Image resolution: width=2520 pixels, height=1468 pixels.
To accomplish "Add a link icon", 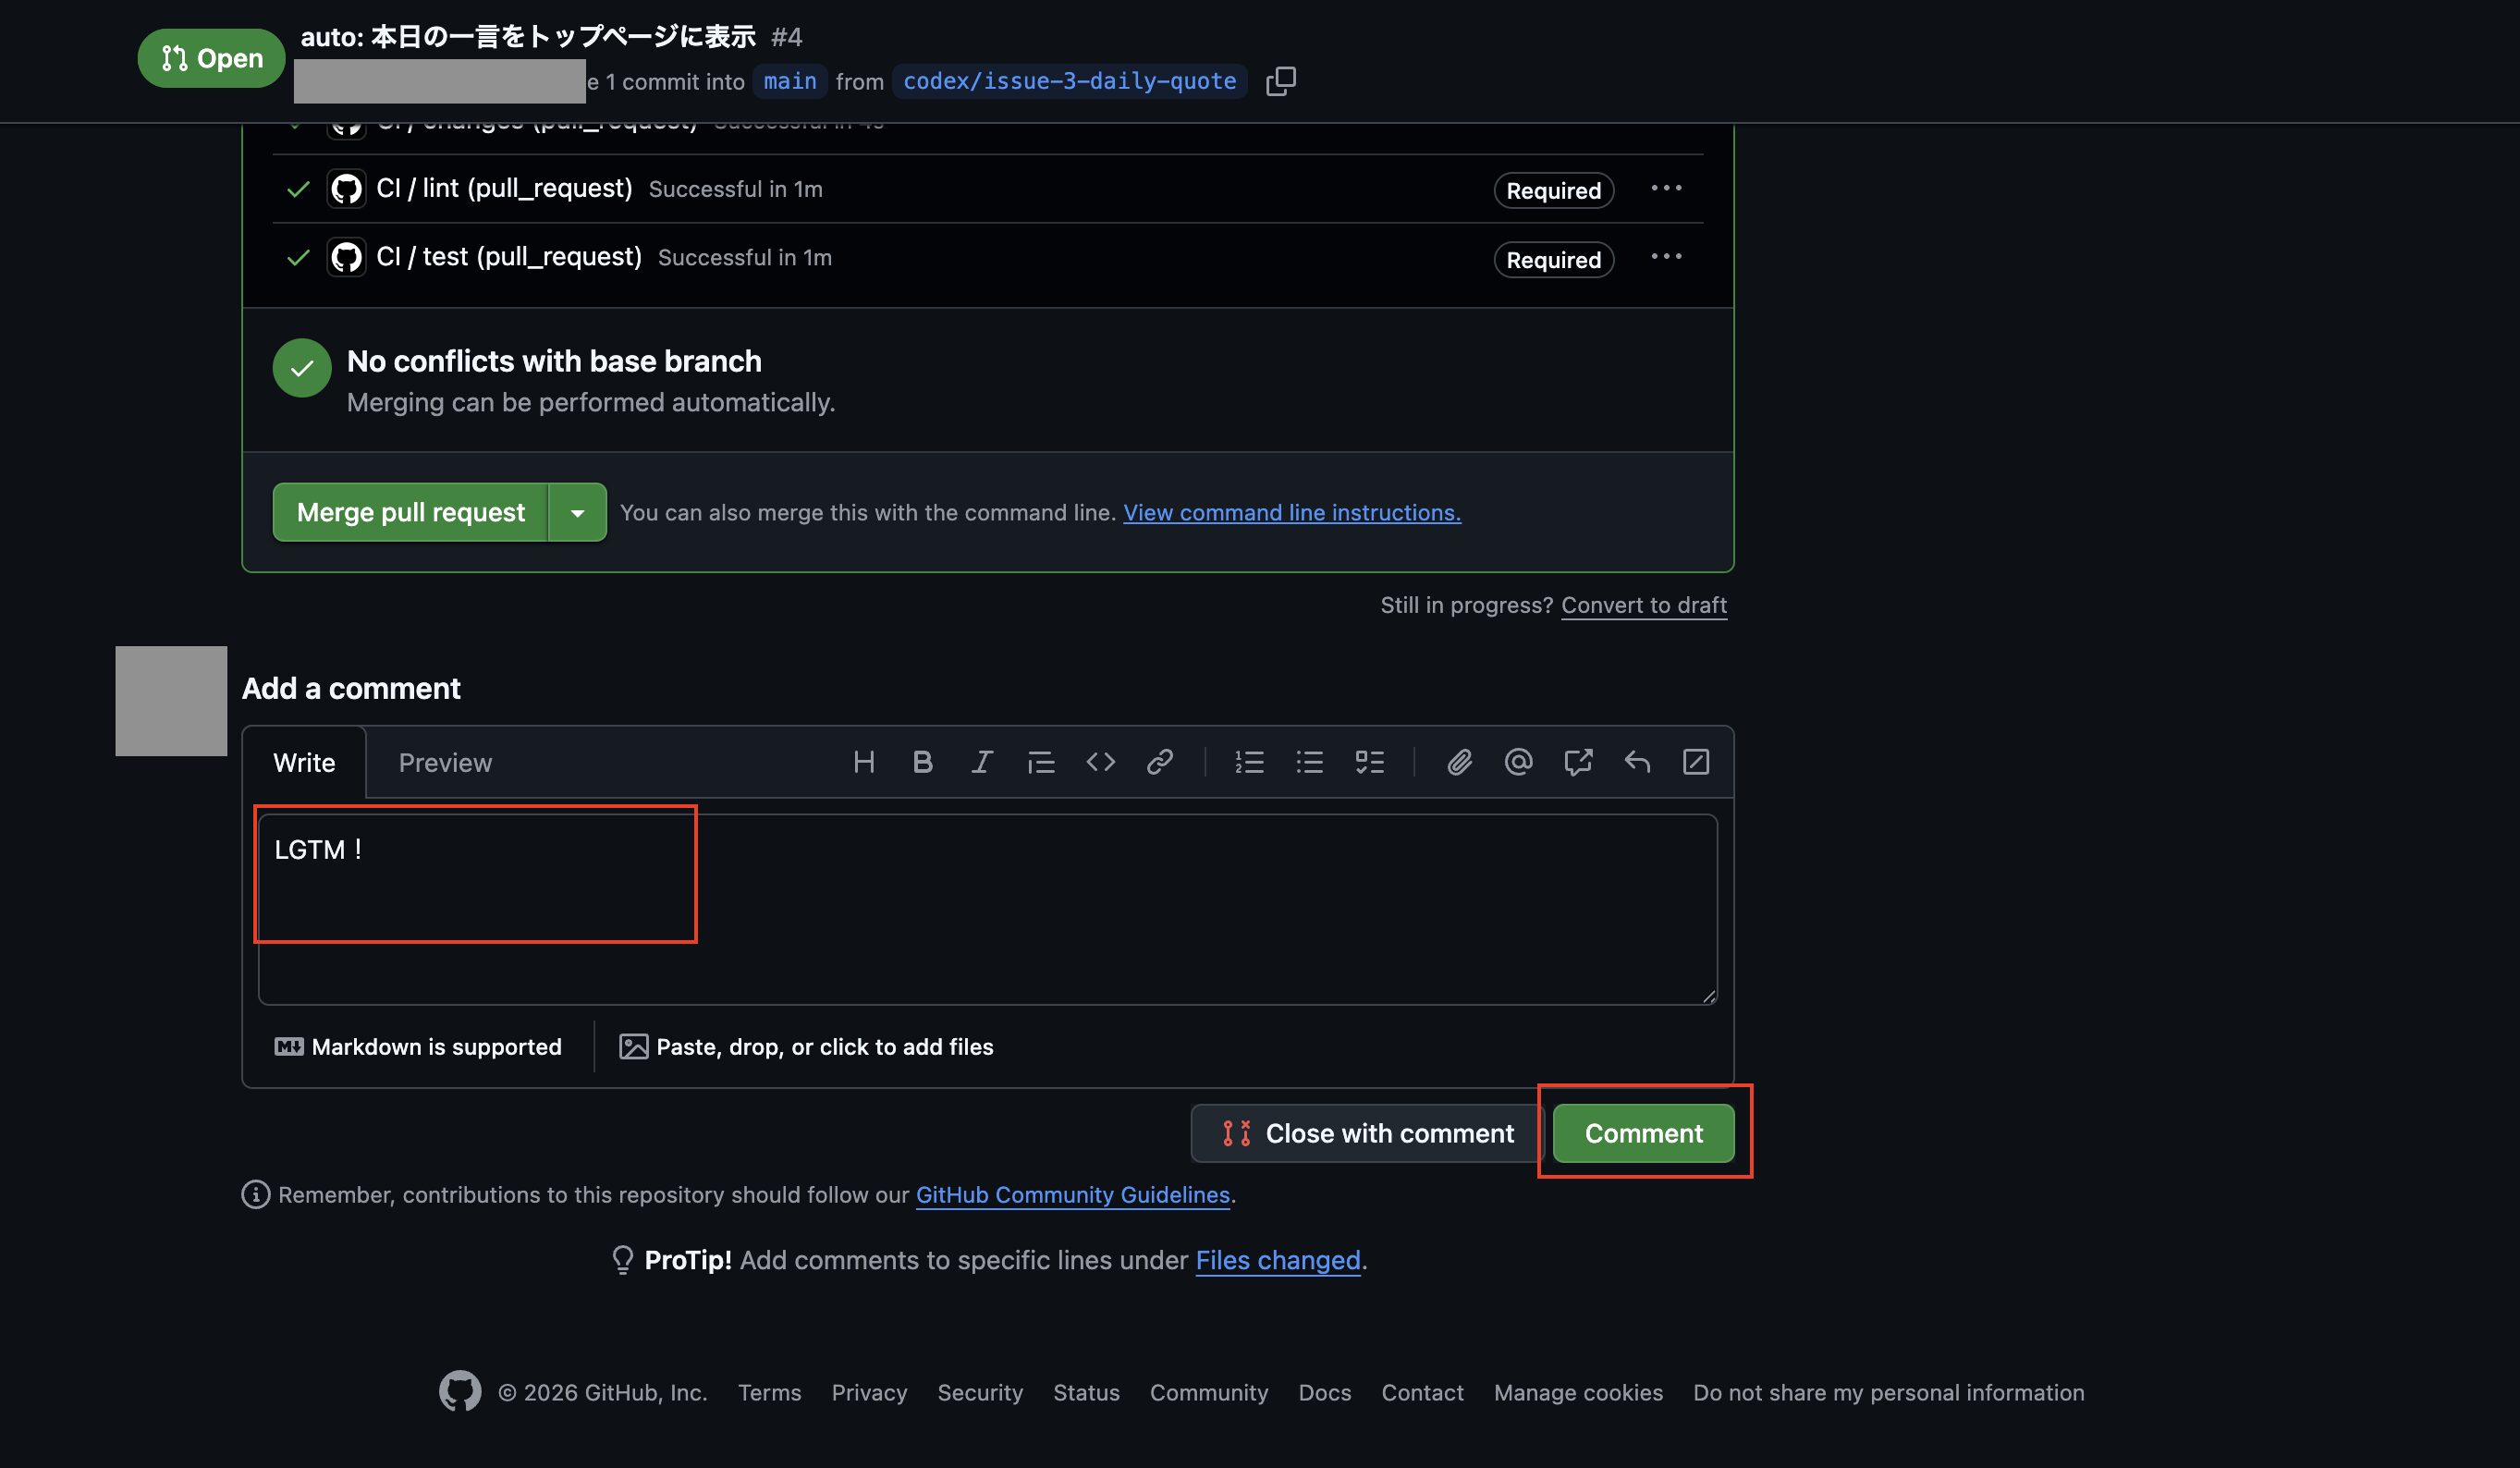I will [x=1159, y=762].
